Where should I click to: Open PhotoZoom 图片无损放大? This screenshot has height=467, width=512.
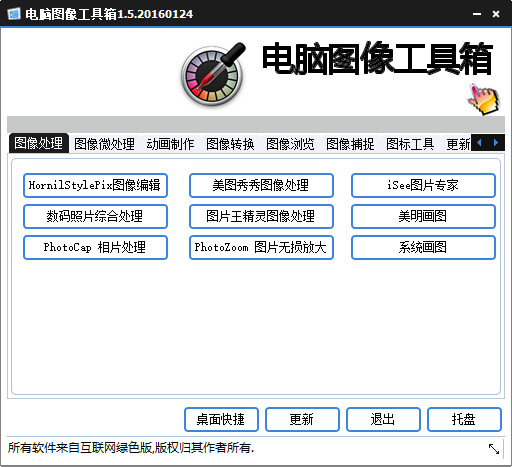coord(261,247)
